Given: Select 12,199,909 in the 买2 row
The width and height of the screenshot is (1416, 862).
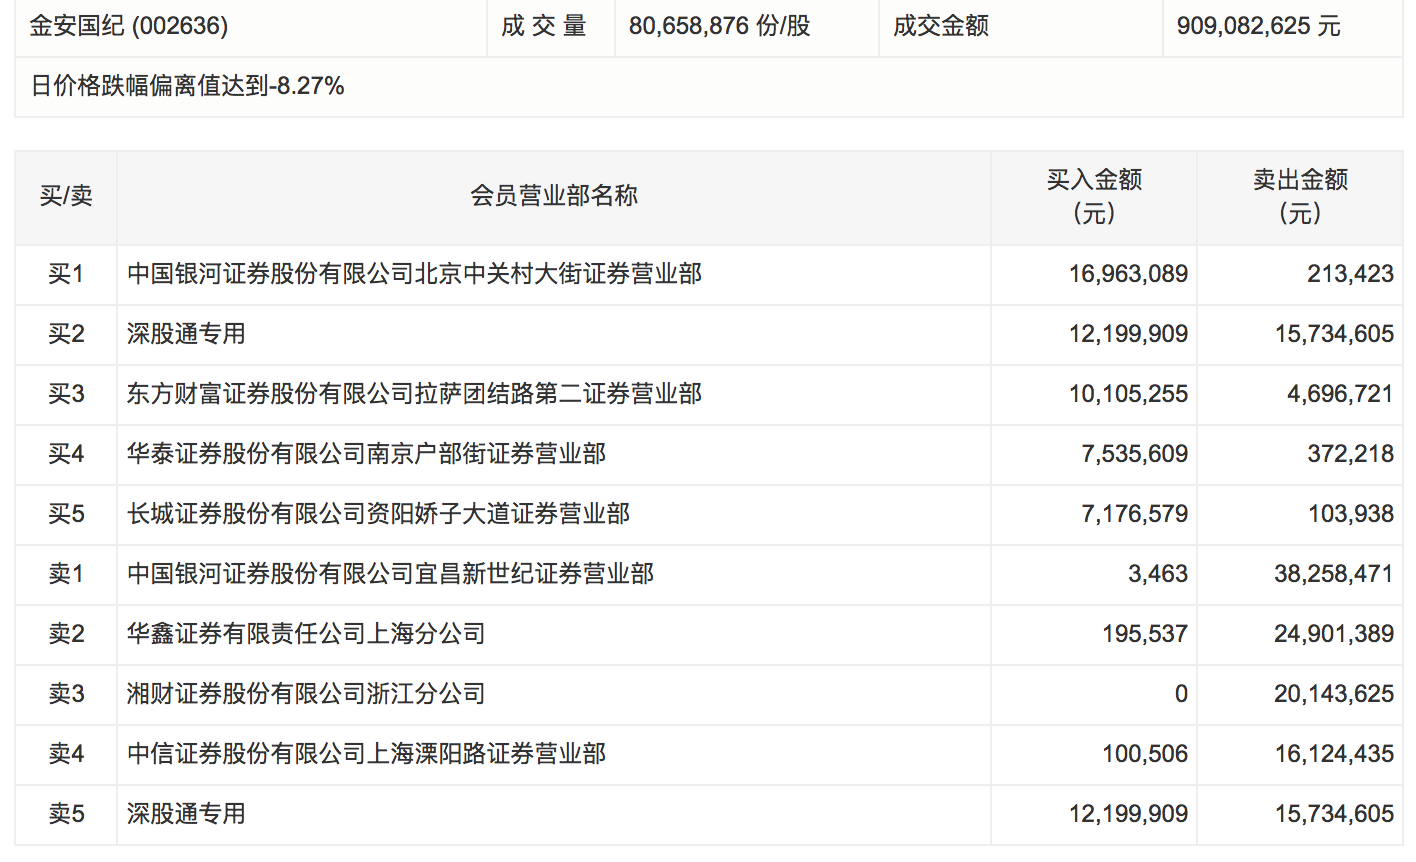Looking at the screenshot, I should tap(1129, 334).
